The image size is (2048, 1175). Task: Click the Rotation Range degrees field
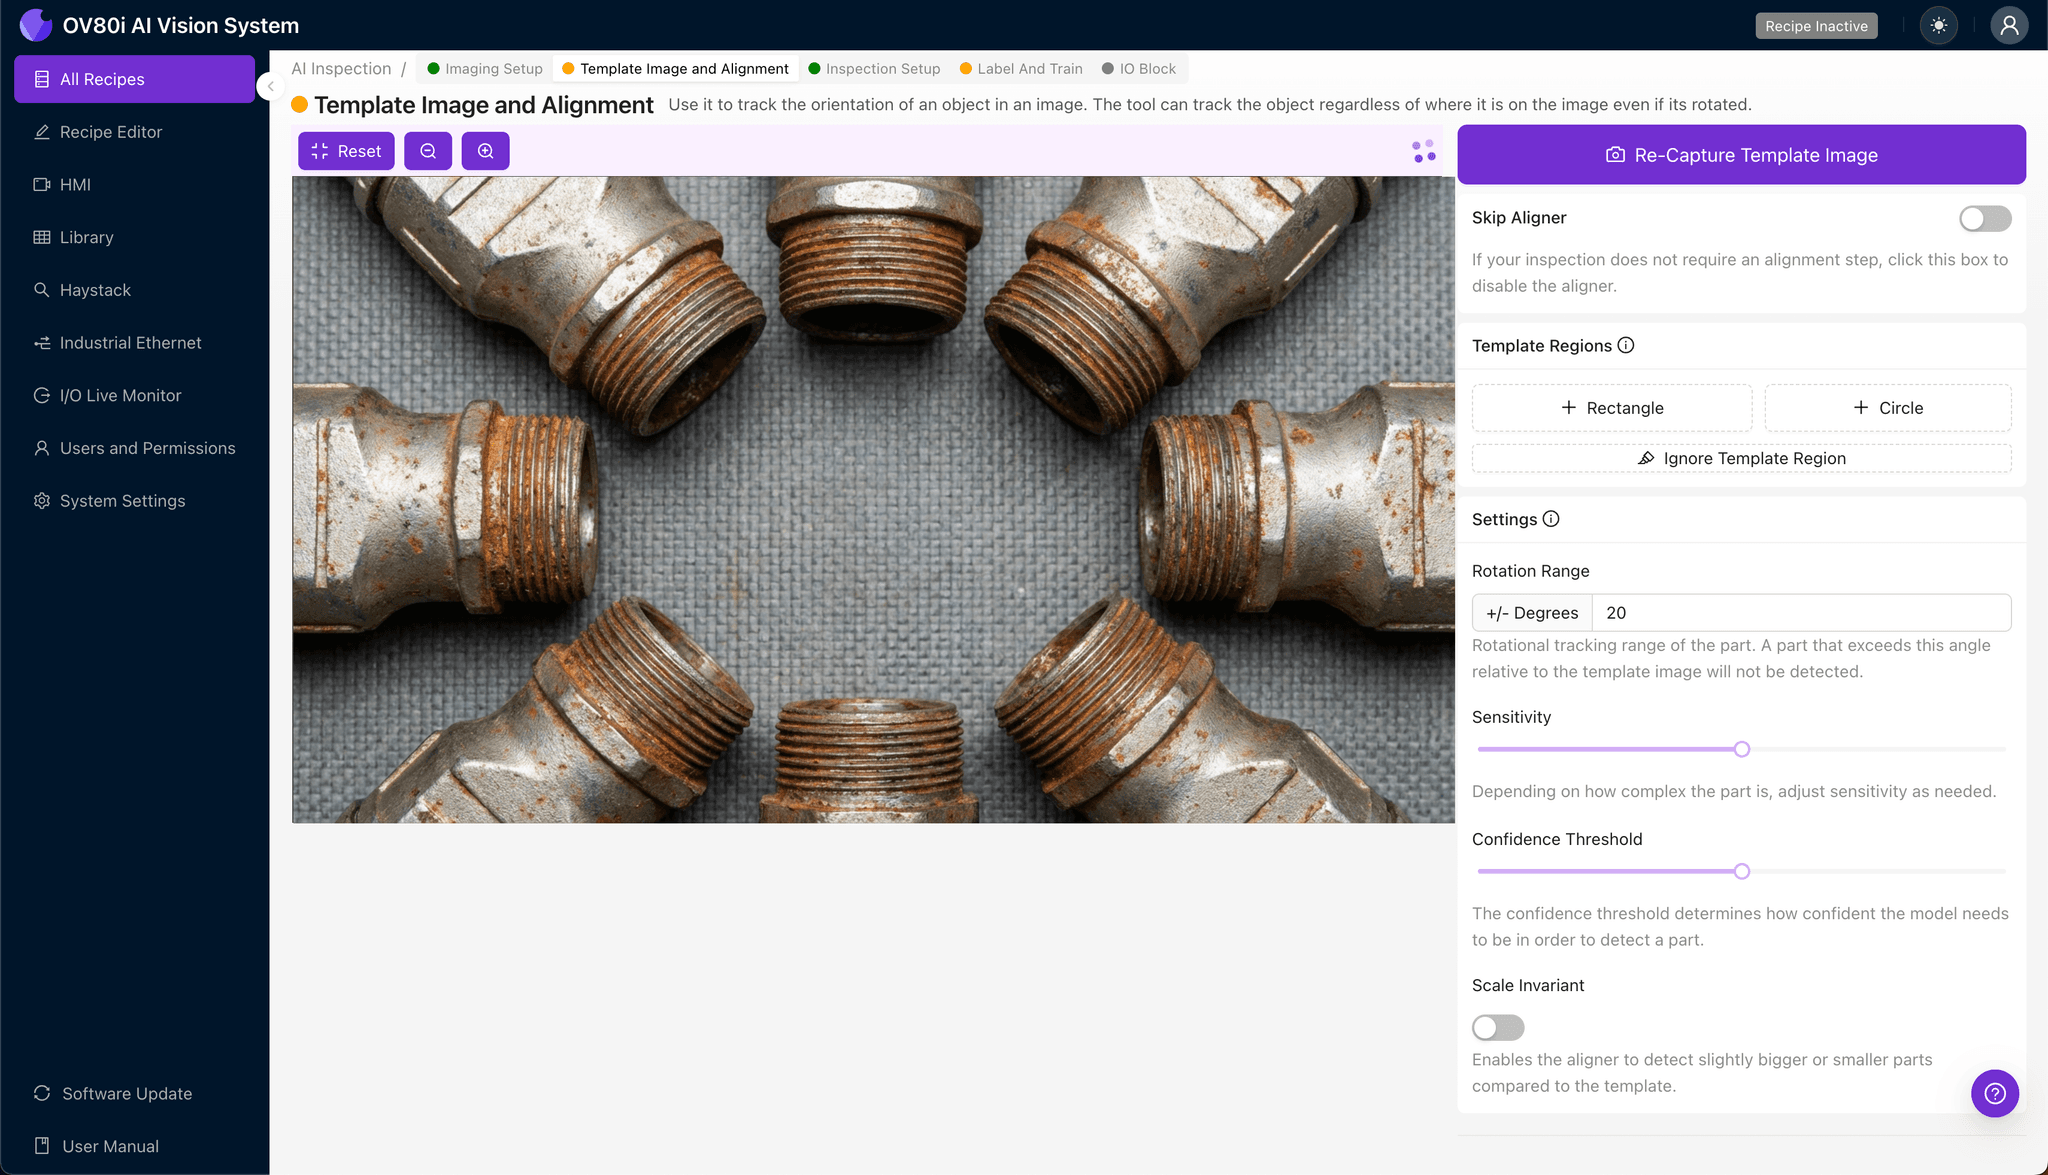tap(1800, 613)
